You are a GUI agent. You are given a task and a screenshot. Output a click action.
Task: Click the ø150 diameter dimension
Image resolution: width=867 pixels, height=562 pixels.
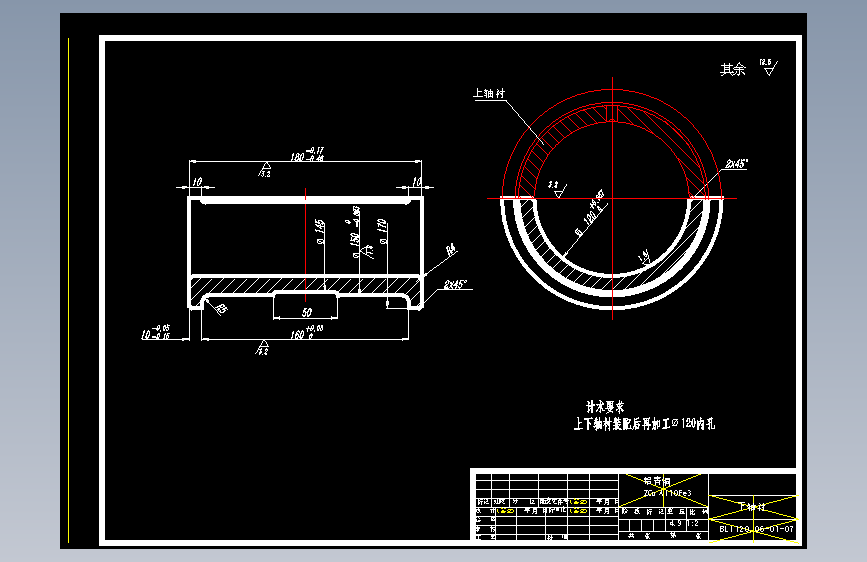[354, 232]
